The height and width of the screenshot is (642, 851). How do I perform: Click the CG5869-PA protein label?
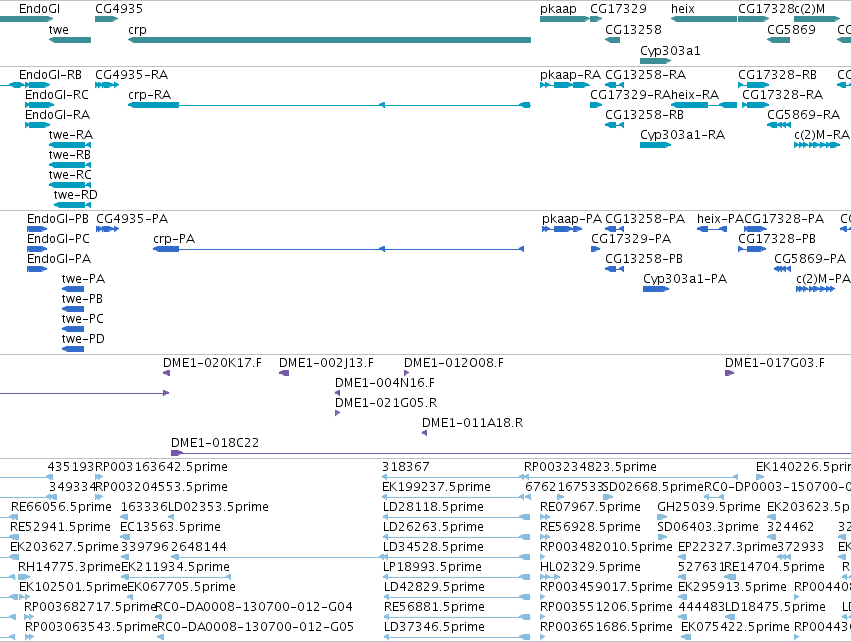click(810, 259)
